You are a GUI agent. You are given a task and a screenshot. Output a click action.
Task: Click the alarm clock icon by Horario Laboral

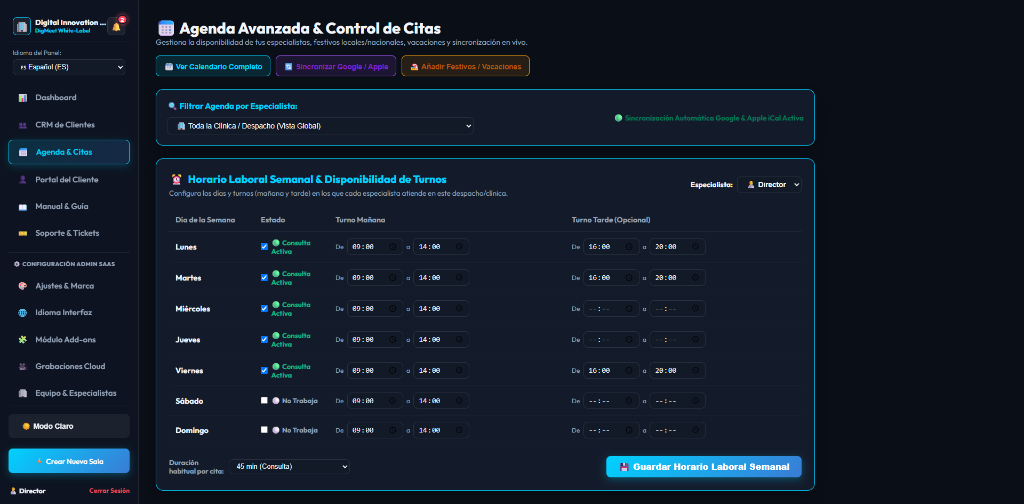tap(176, 180)
